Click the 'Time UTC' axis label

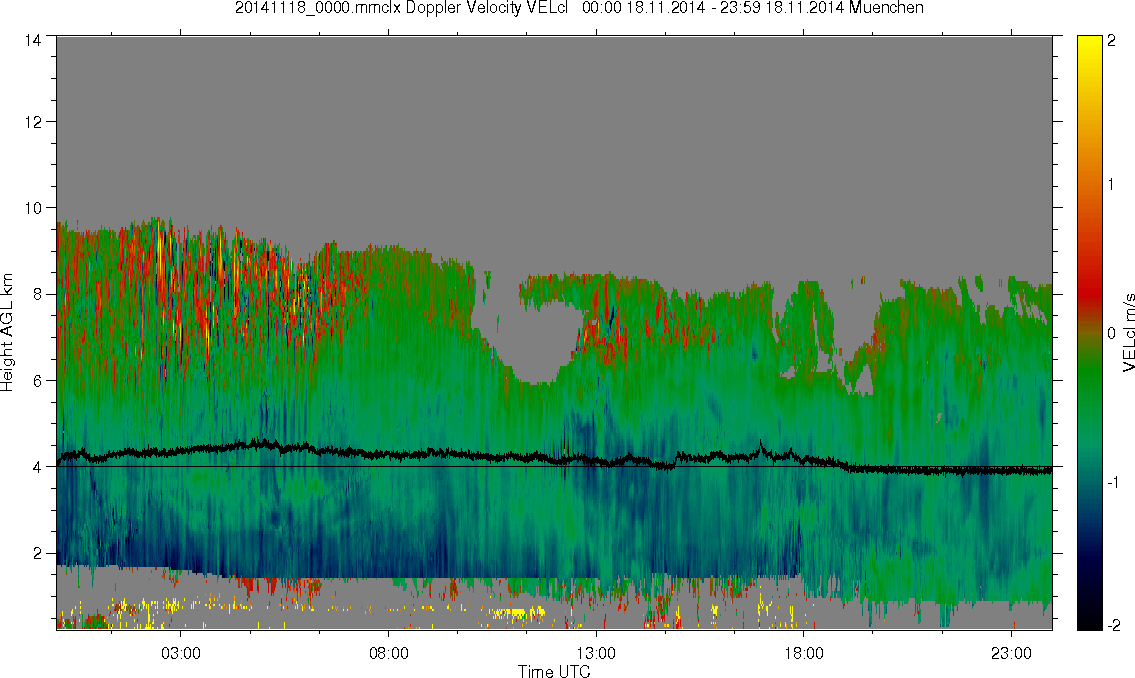coord(554,671)
